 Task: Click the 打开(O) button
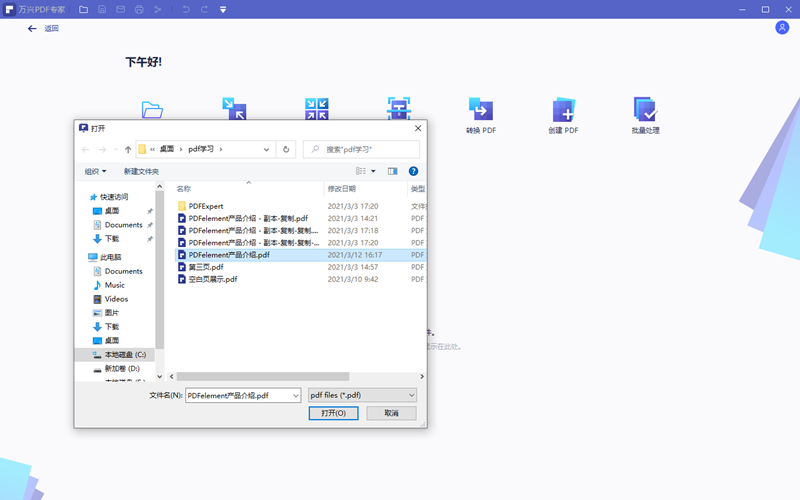tap(333, 413)
